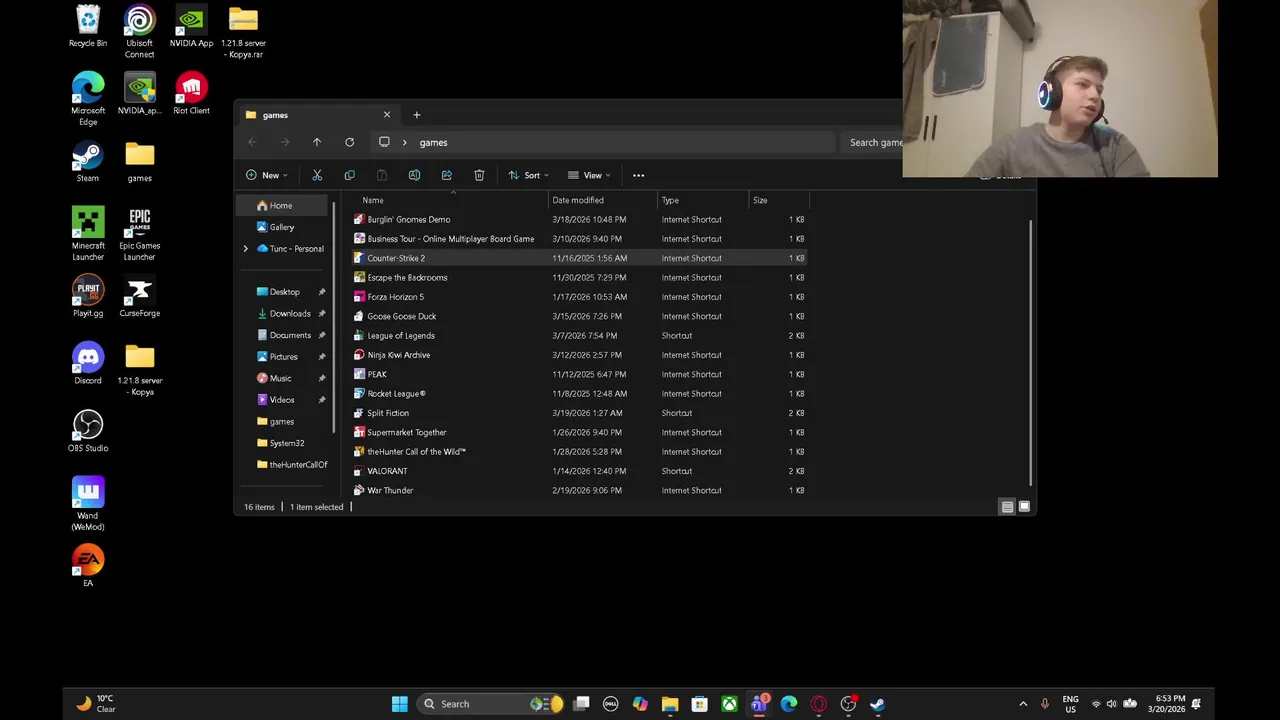
Task: Open the See more ellipsis menu
Action: pyautogui.click(x=638, y=175)
